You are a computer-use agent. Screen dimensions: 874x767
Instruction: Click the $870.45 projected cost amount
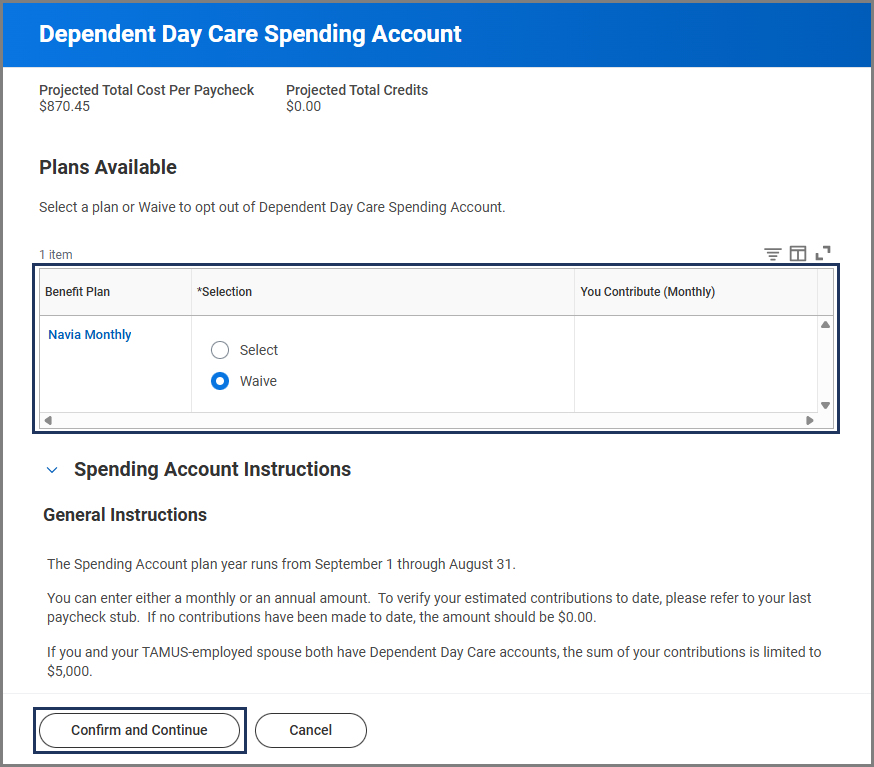[x=65, y=106]
